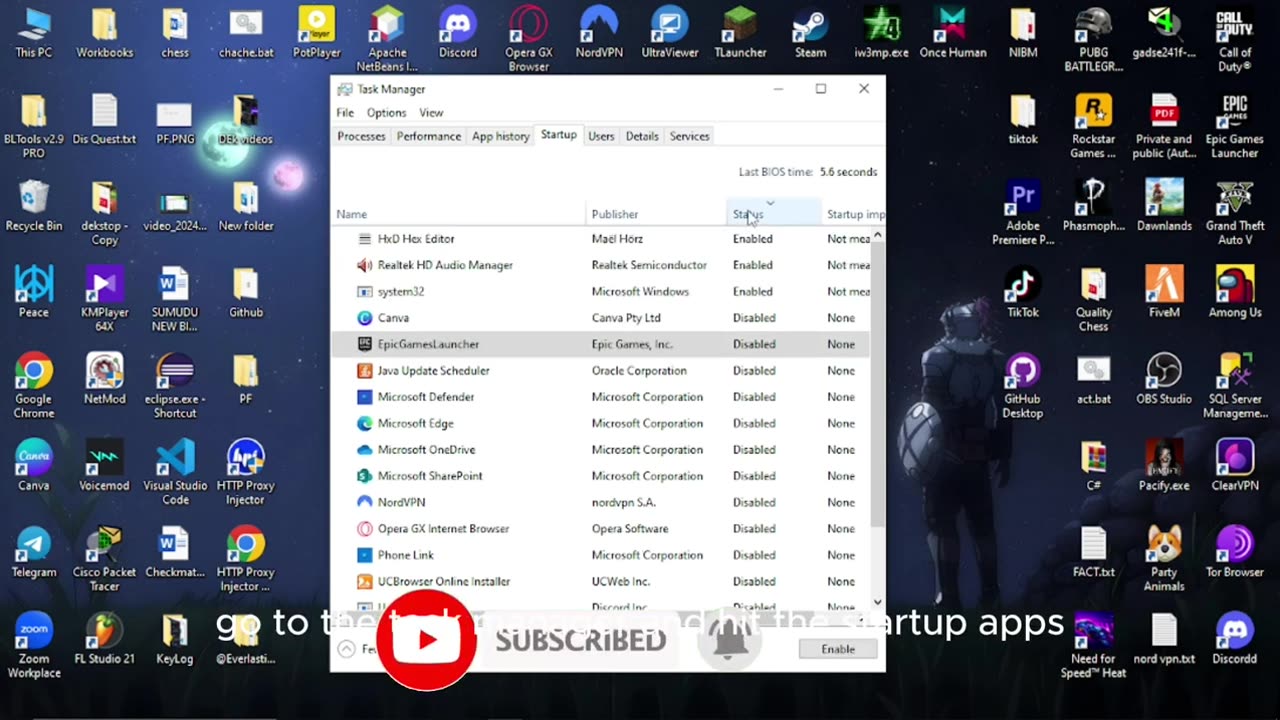Launch Discord from the top row
1280x720 pixels.
point(457,32)
